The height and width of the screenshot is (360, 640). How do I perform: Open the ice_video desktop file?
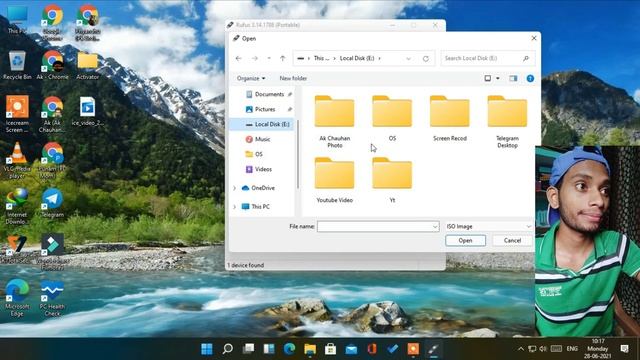click(x=87, y=111)
